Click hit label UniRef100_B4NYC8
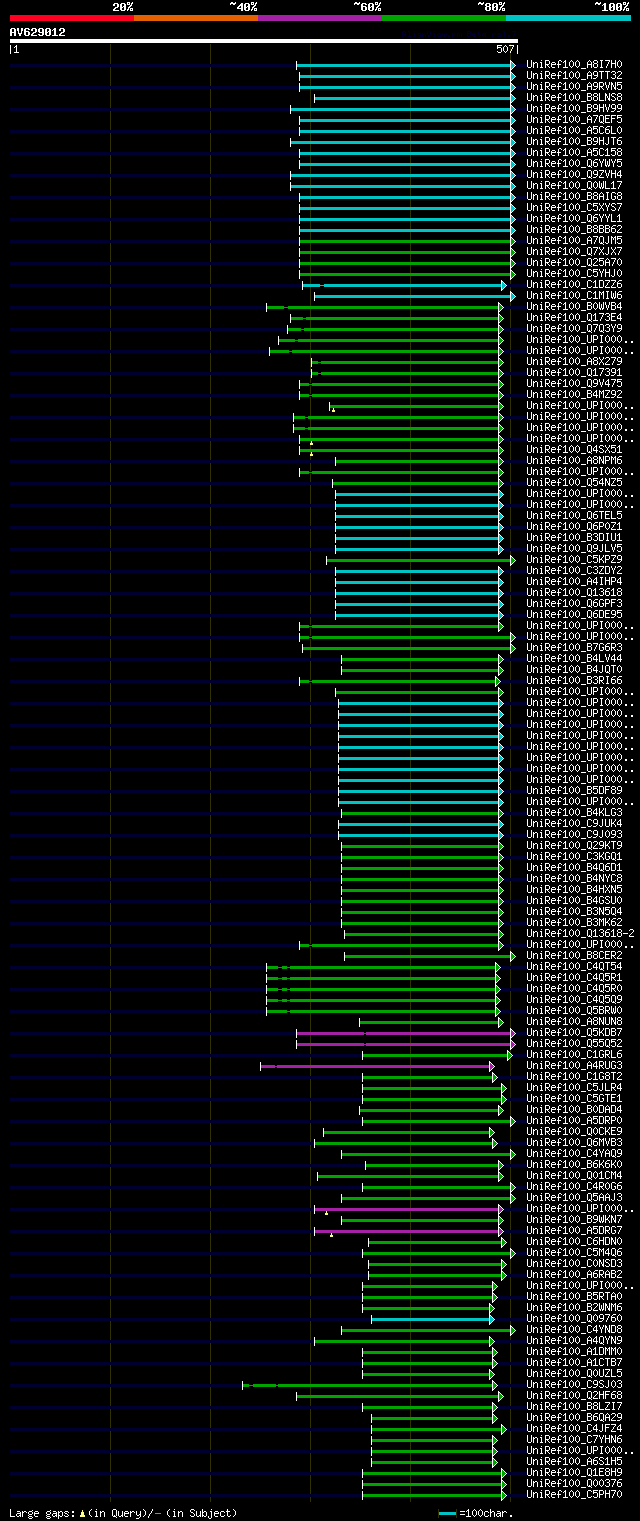Screen dimensions: 640x1521 click(574, 879)
